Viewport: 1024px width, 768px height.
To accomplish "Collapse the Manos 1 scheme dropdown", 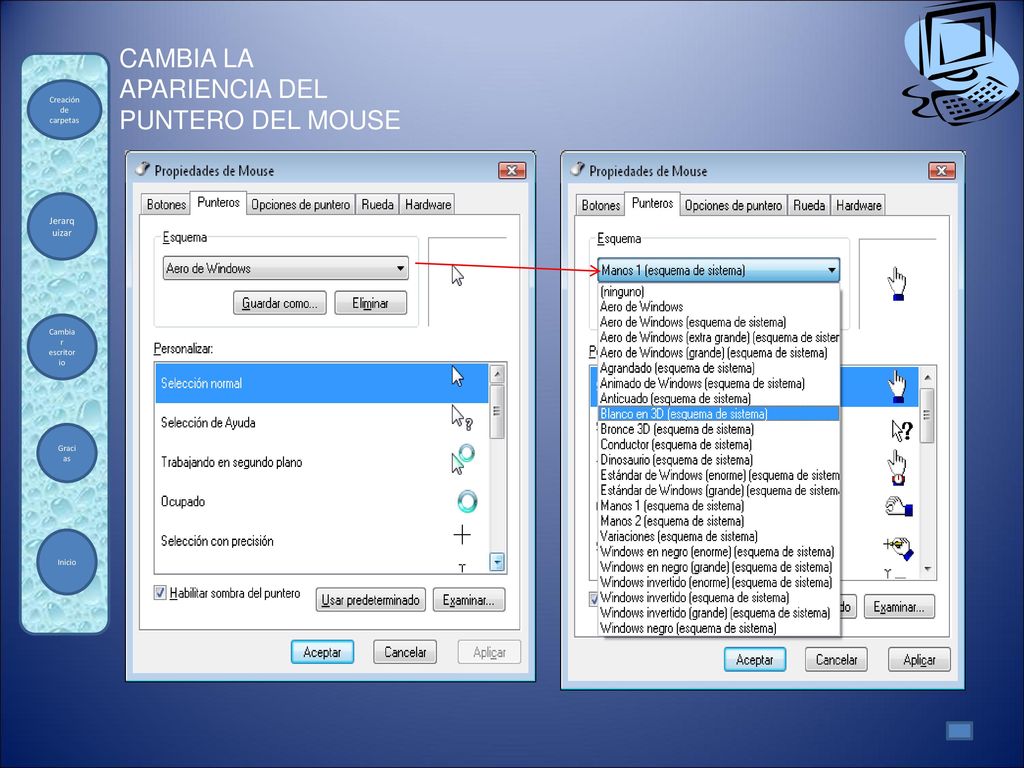I will (x=718, y=270).
